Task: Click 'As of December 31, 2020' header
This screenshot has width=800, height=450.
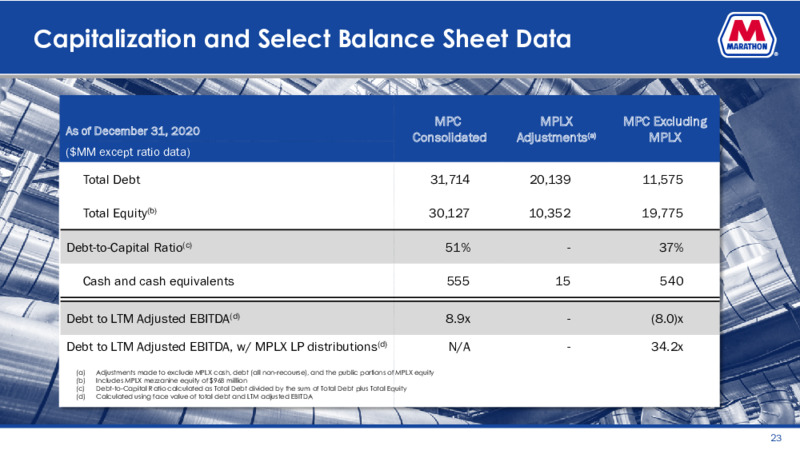Action: (133, 131)
